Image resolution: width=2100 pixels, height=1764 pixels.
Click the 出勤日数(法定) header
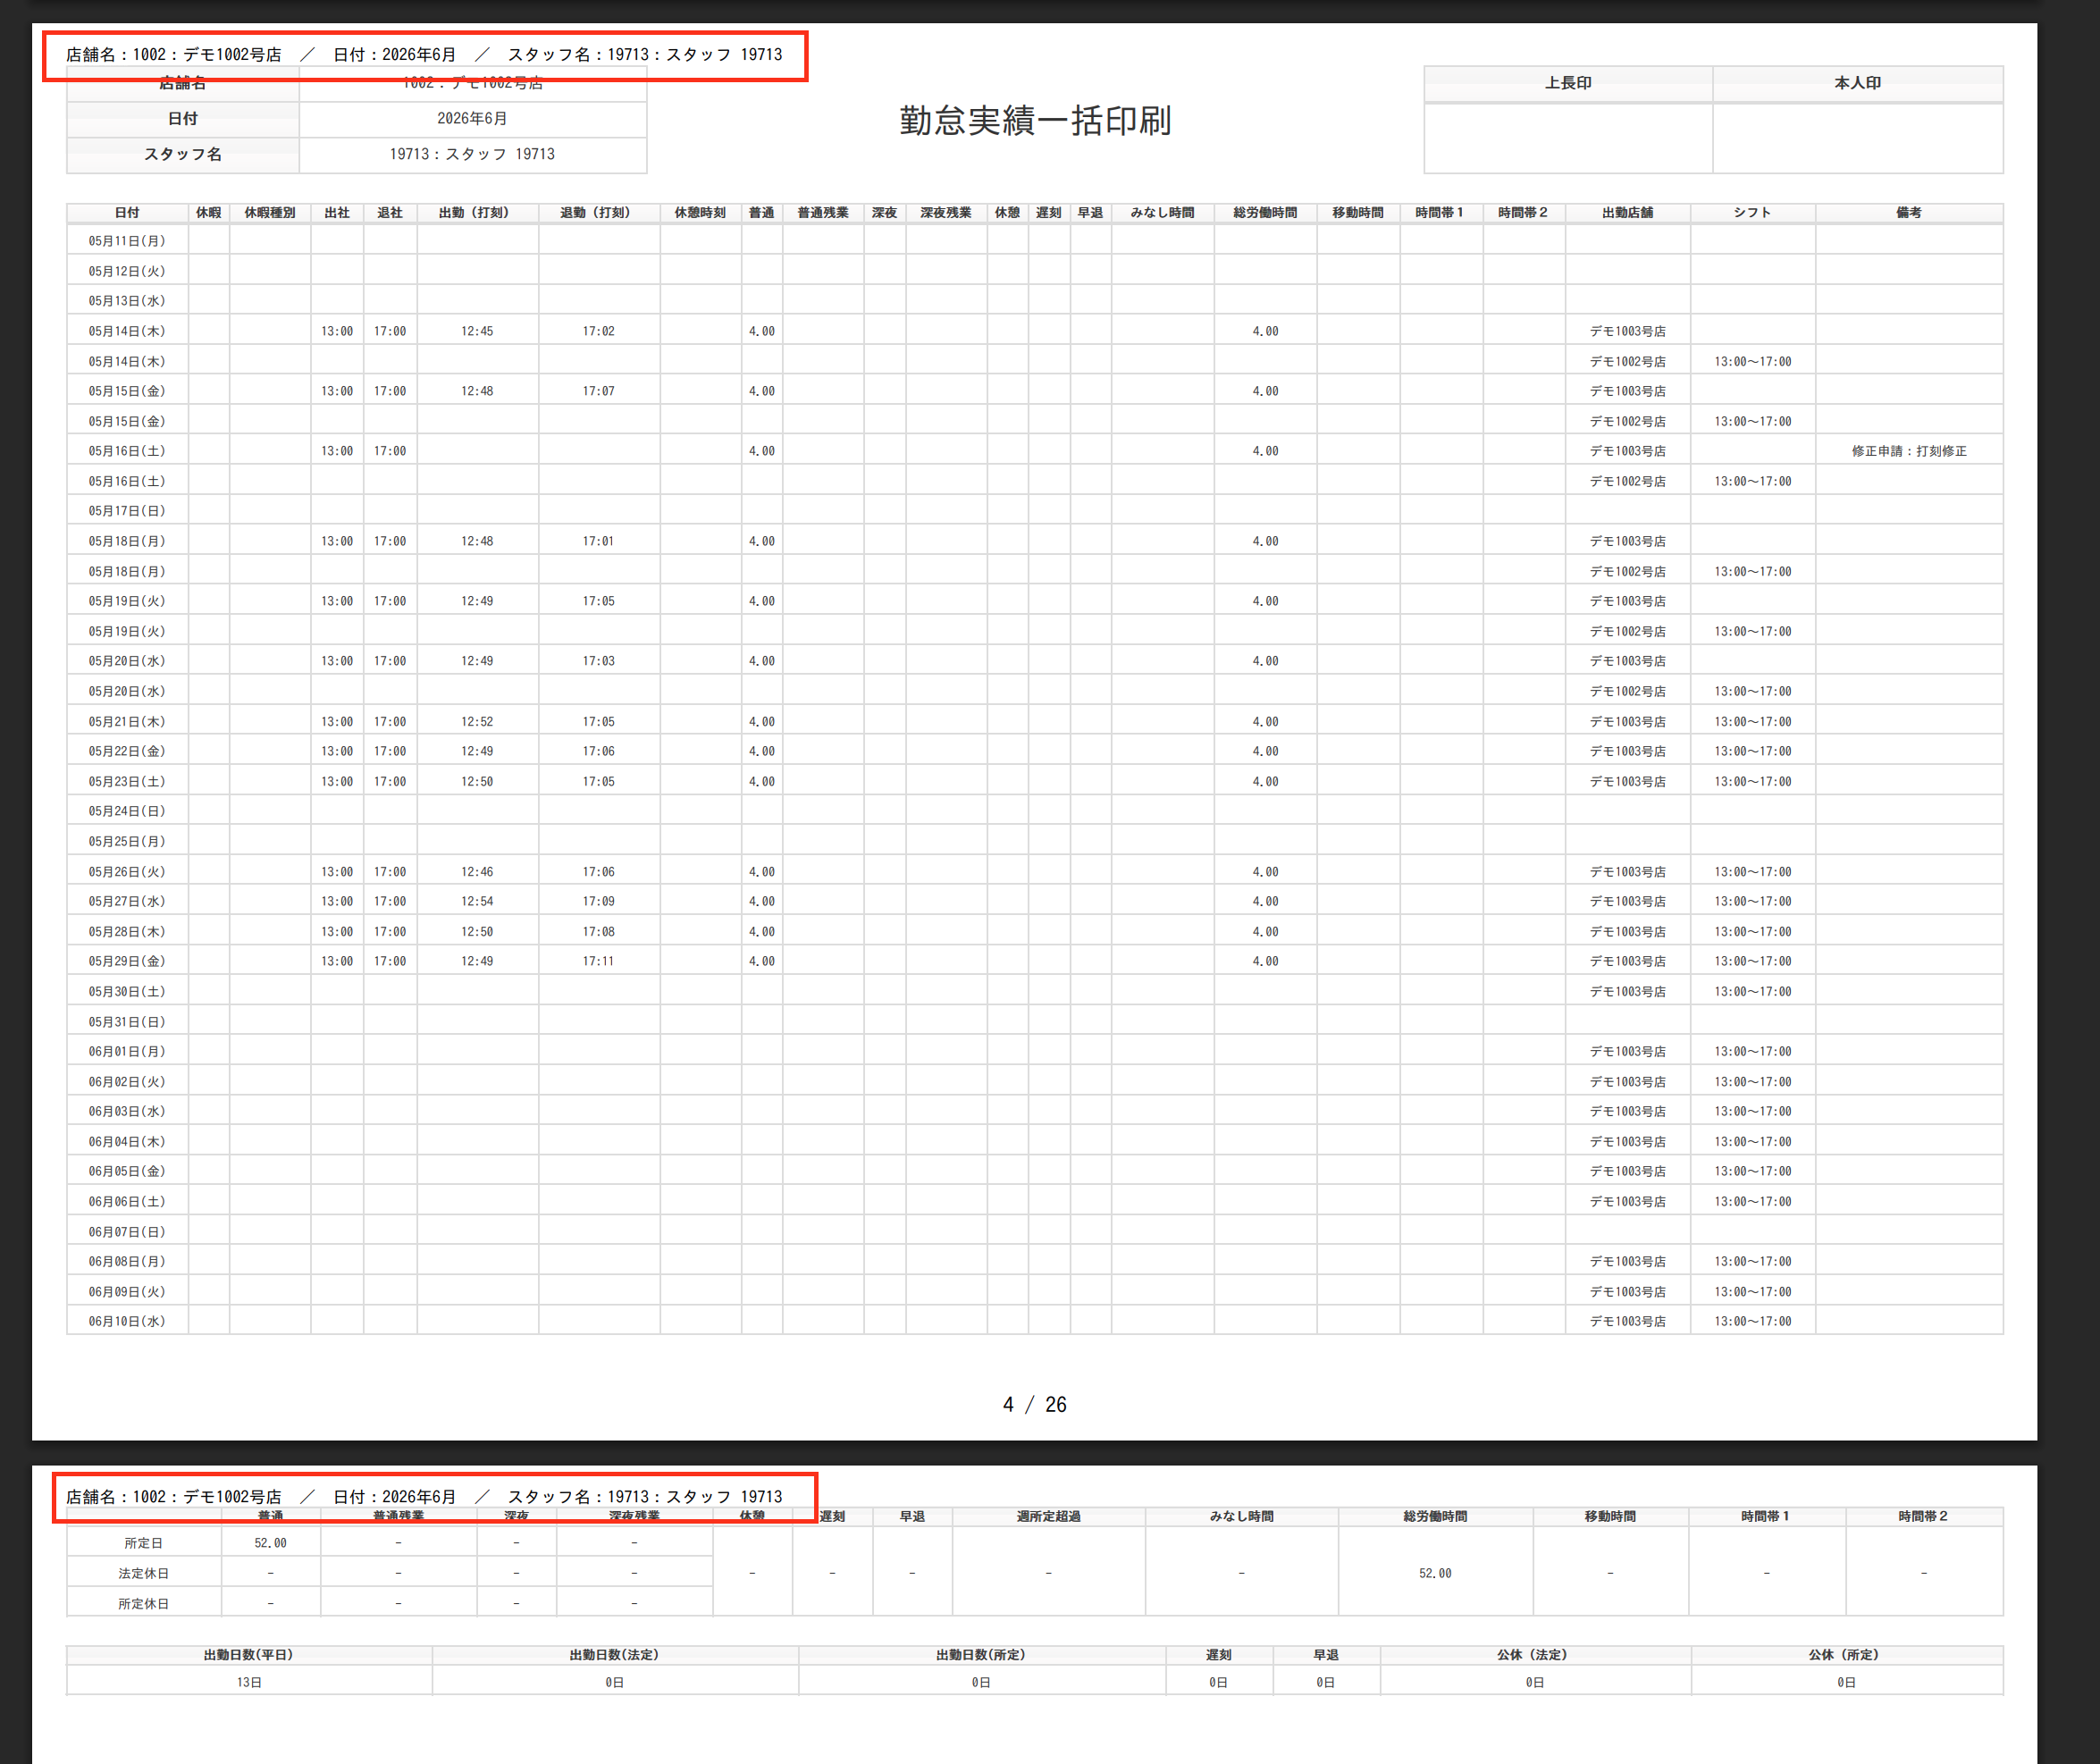[614, 1655]
